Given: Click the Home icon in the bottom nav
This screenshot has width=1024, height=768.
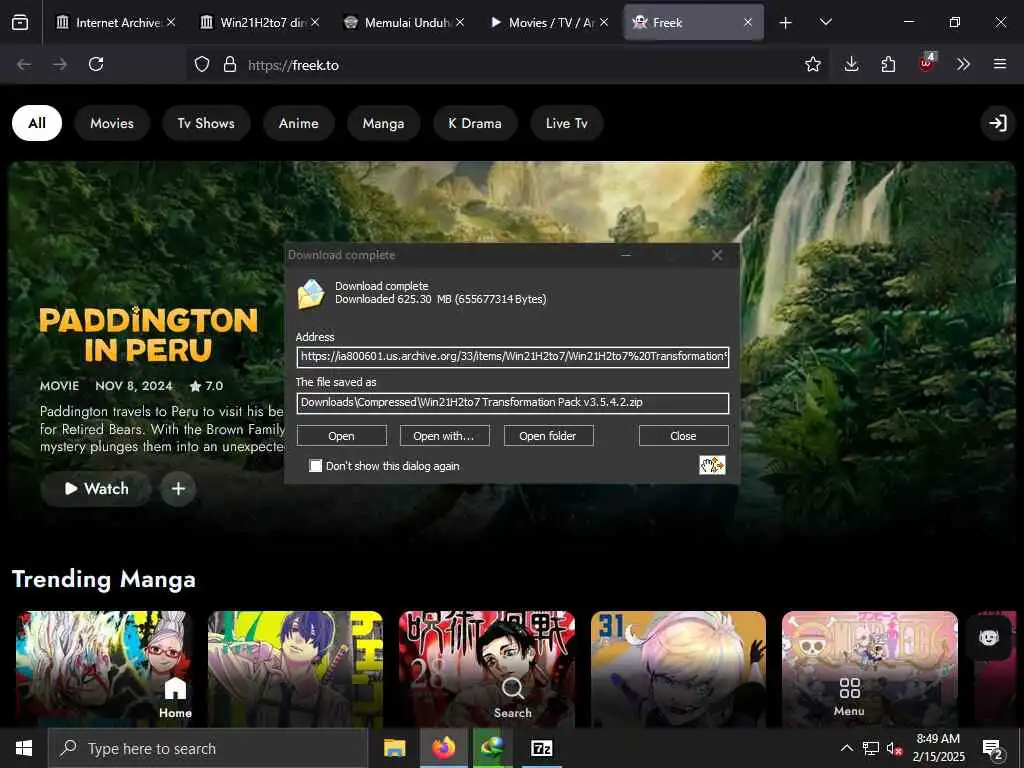Looking at the screenshot, I should pos(175,697).
